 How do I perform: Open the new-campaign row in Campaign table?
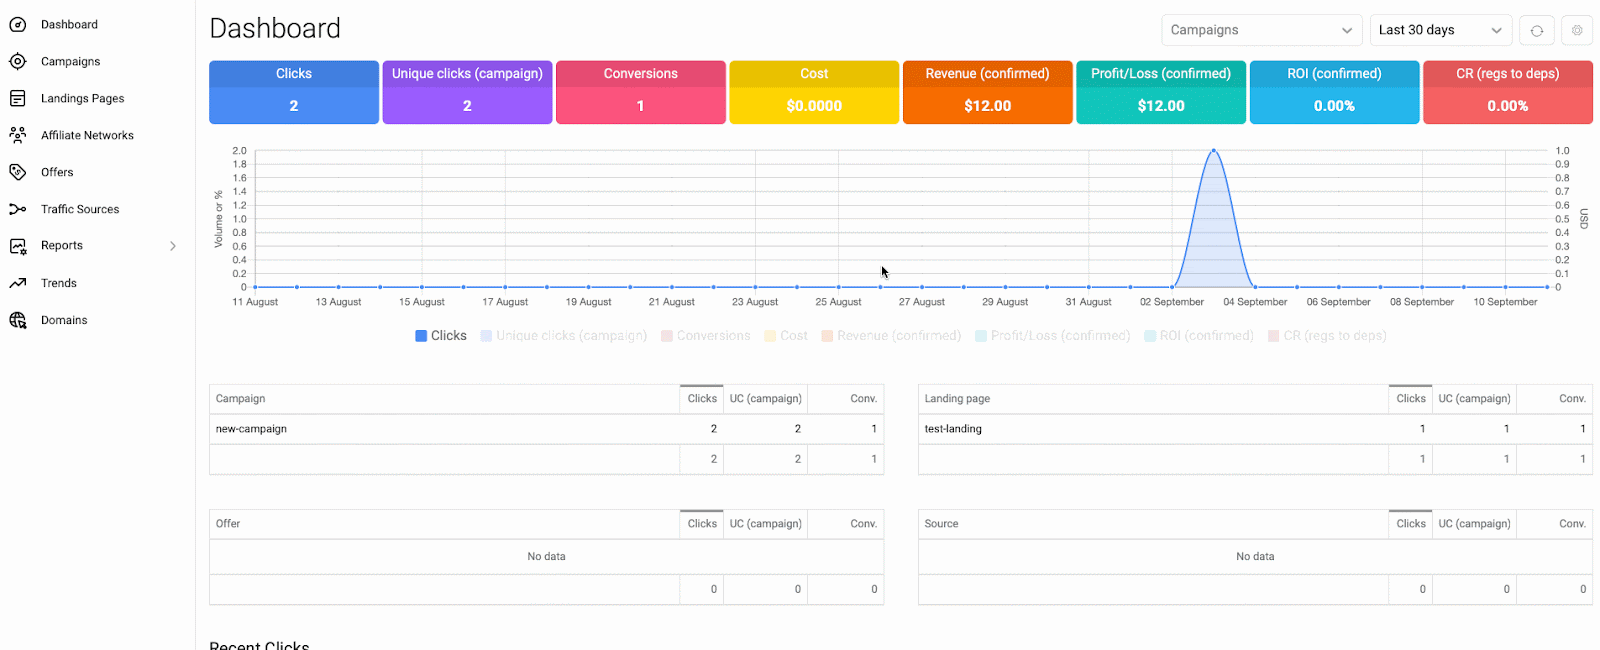click(x=251, y=429)
